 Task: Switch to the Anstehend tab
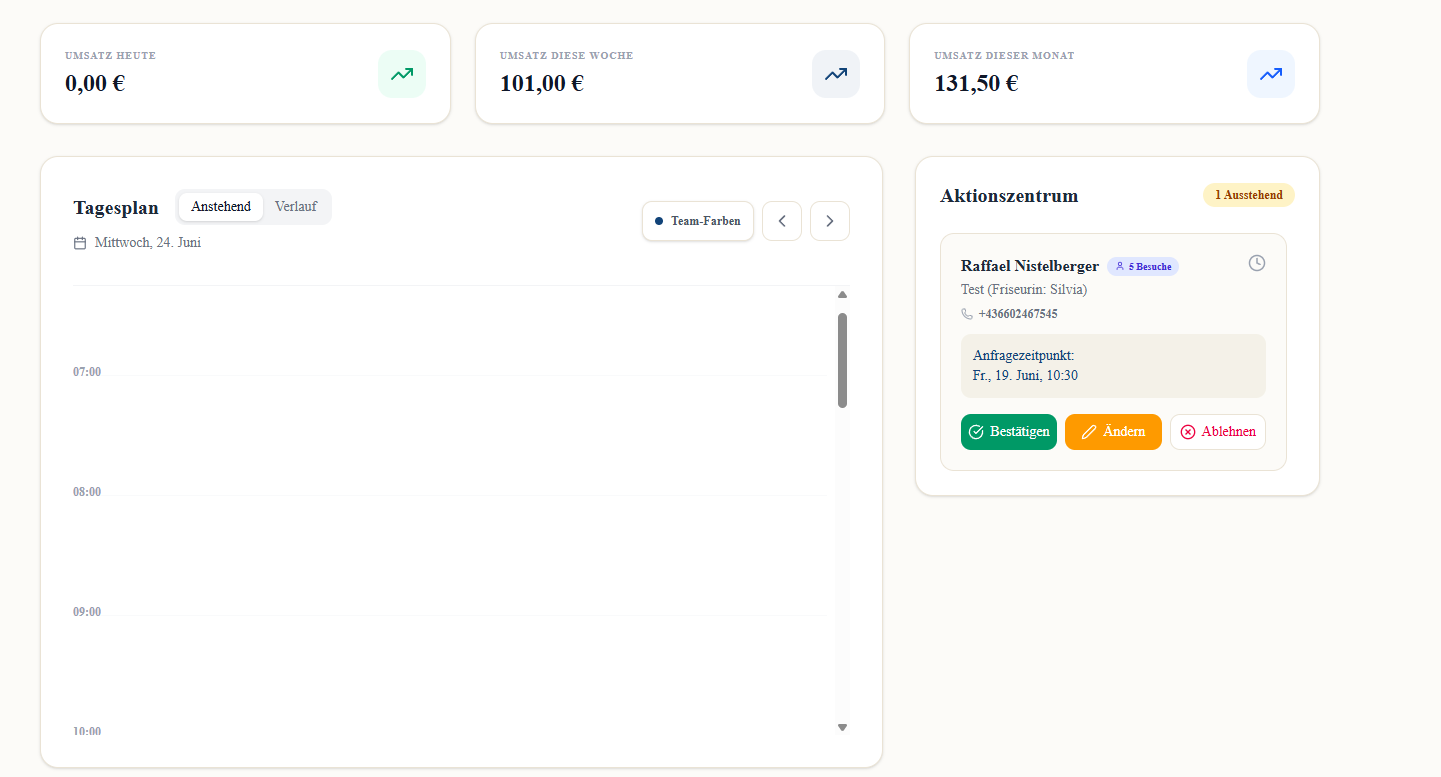pyautogui.click(x=221, y=207)
